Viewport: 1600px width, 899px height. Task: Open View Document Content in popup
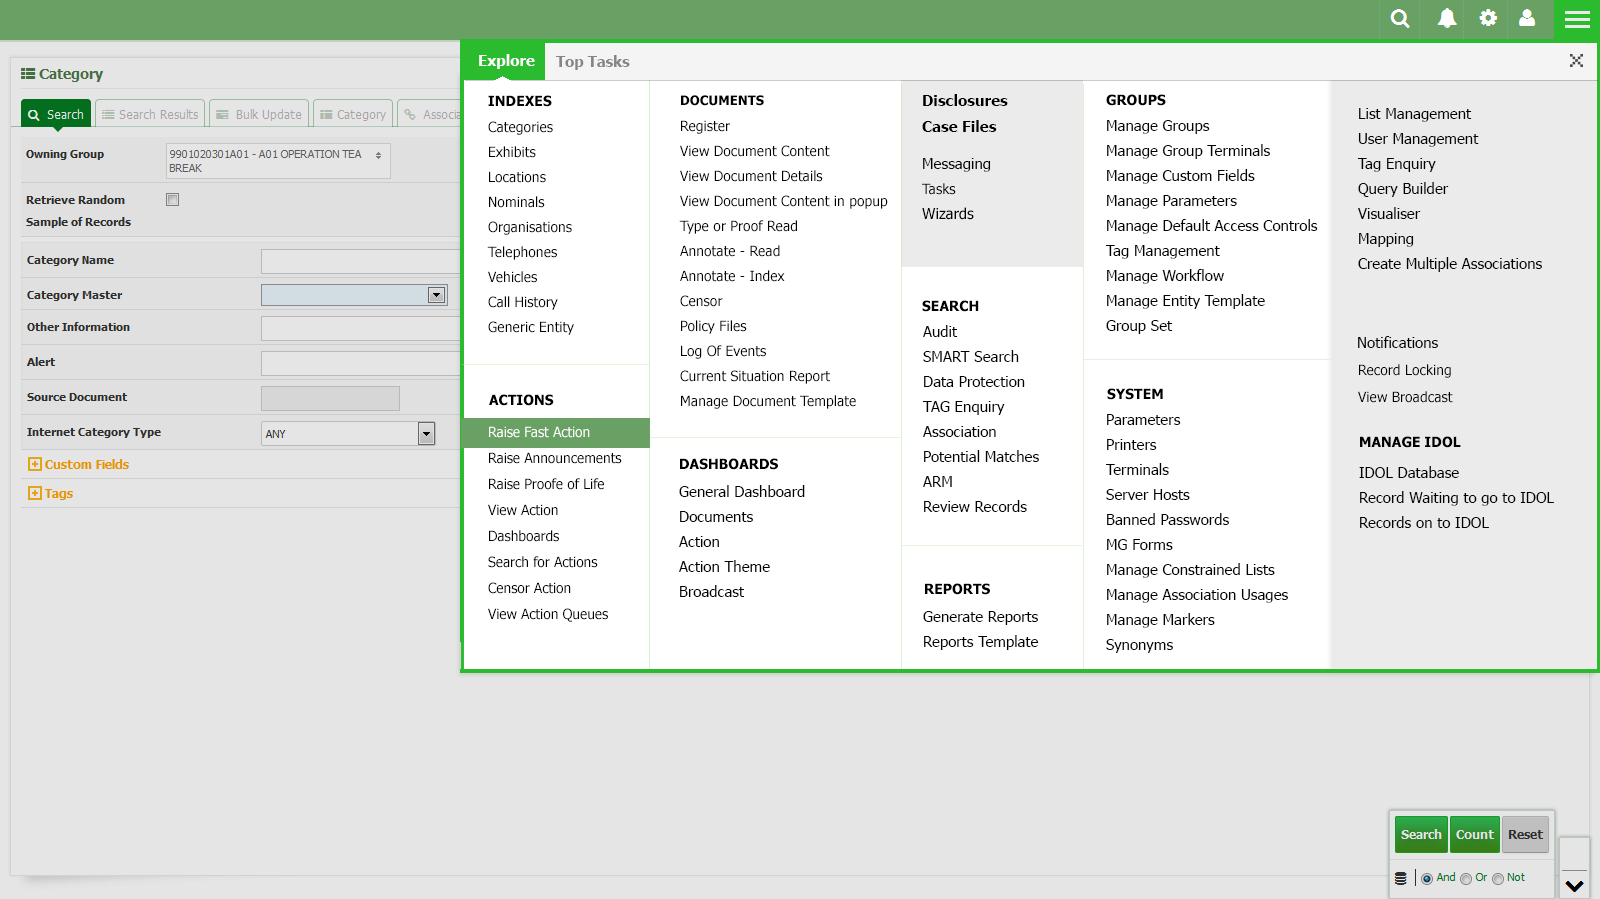click(784, 201)
